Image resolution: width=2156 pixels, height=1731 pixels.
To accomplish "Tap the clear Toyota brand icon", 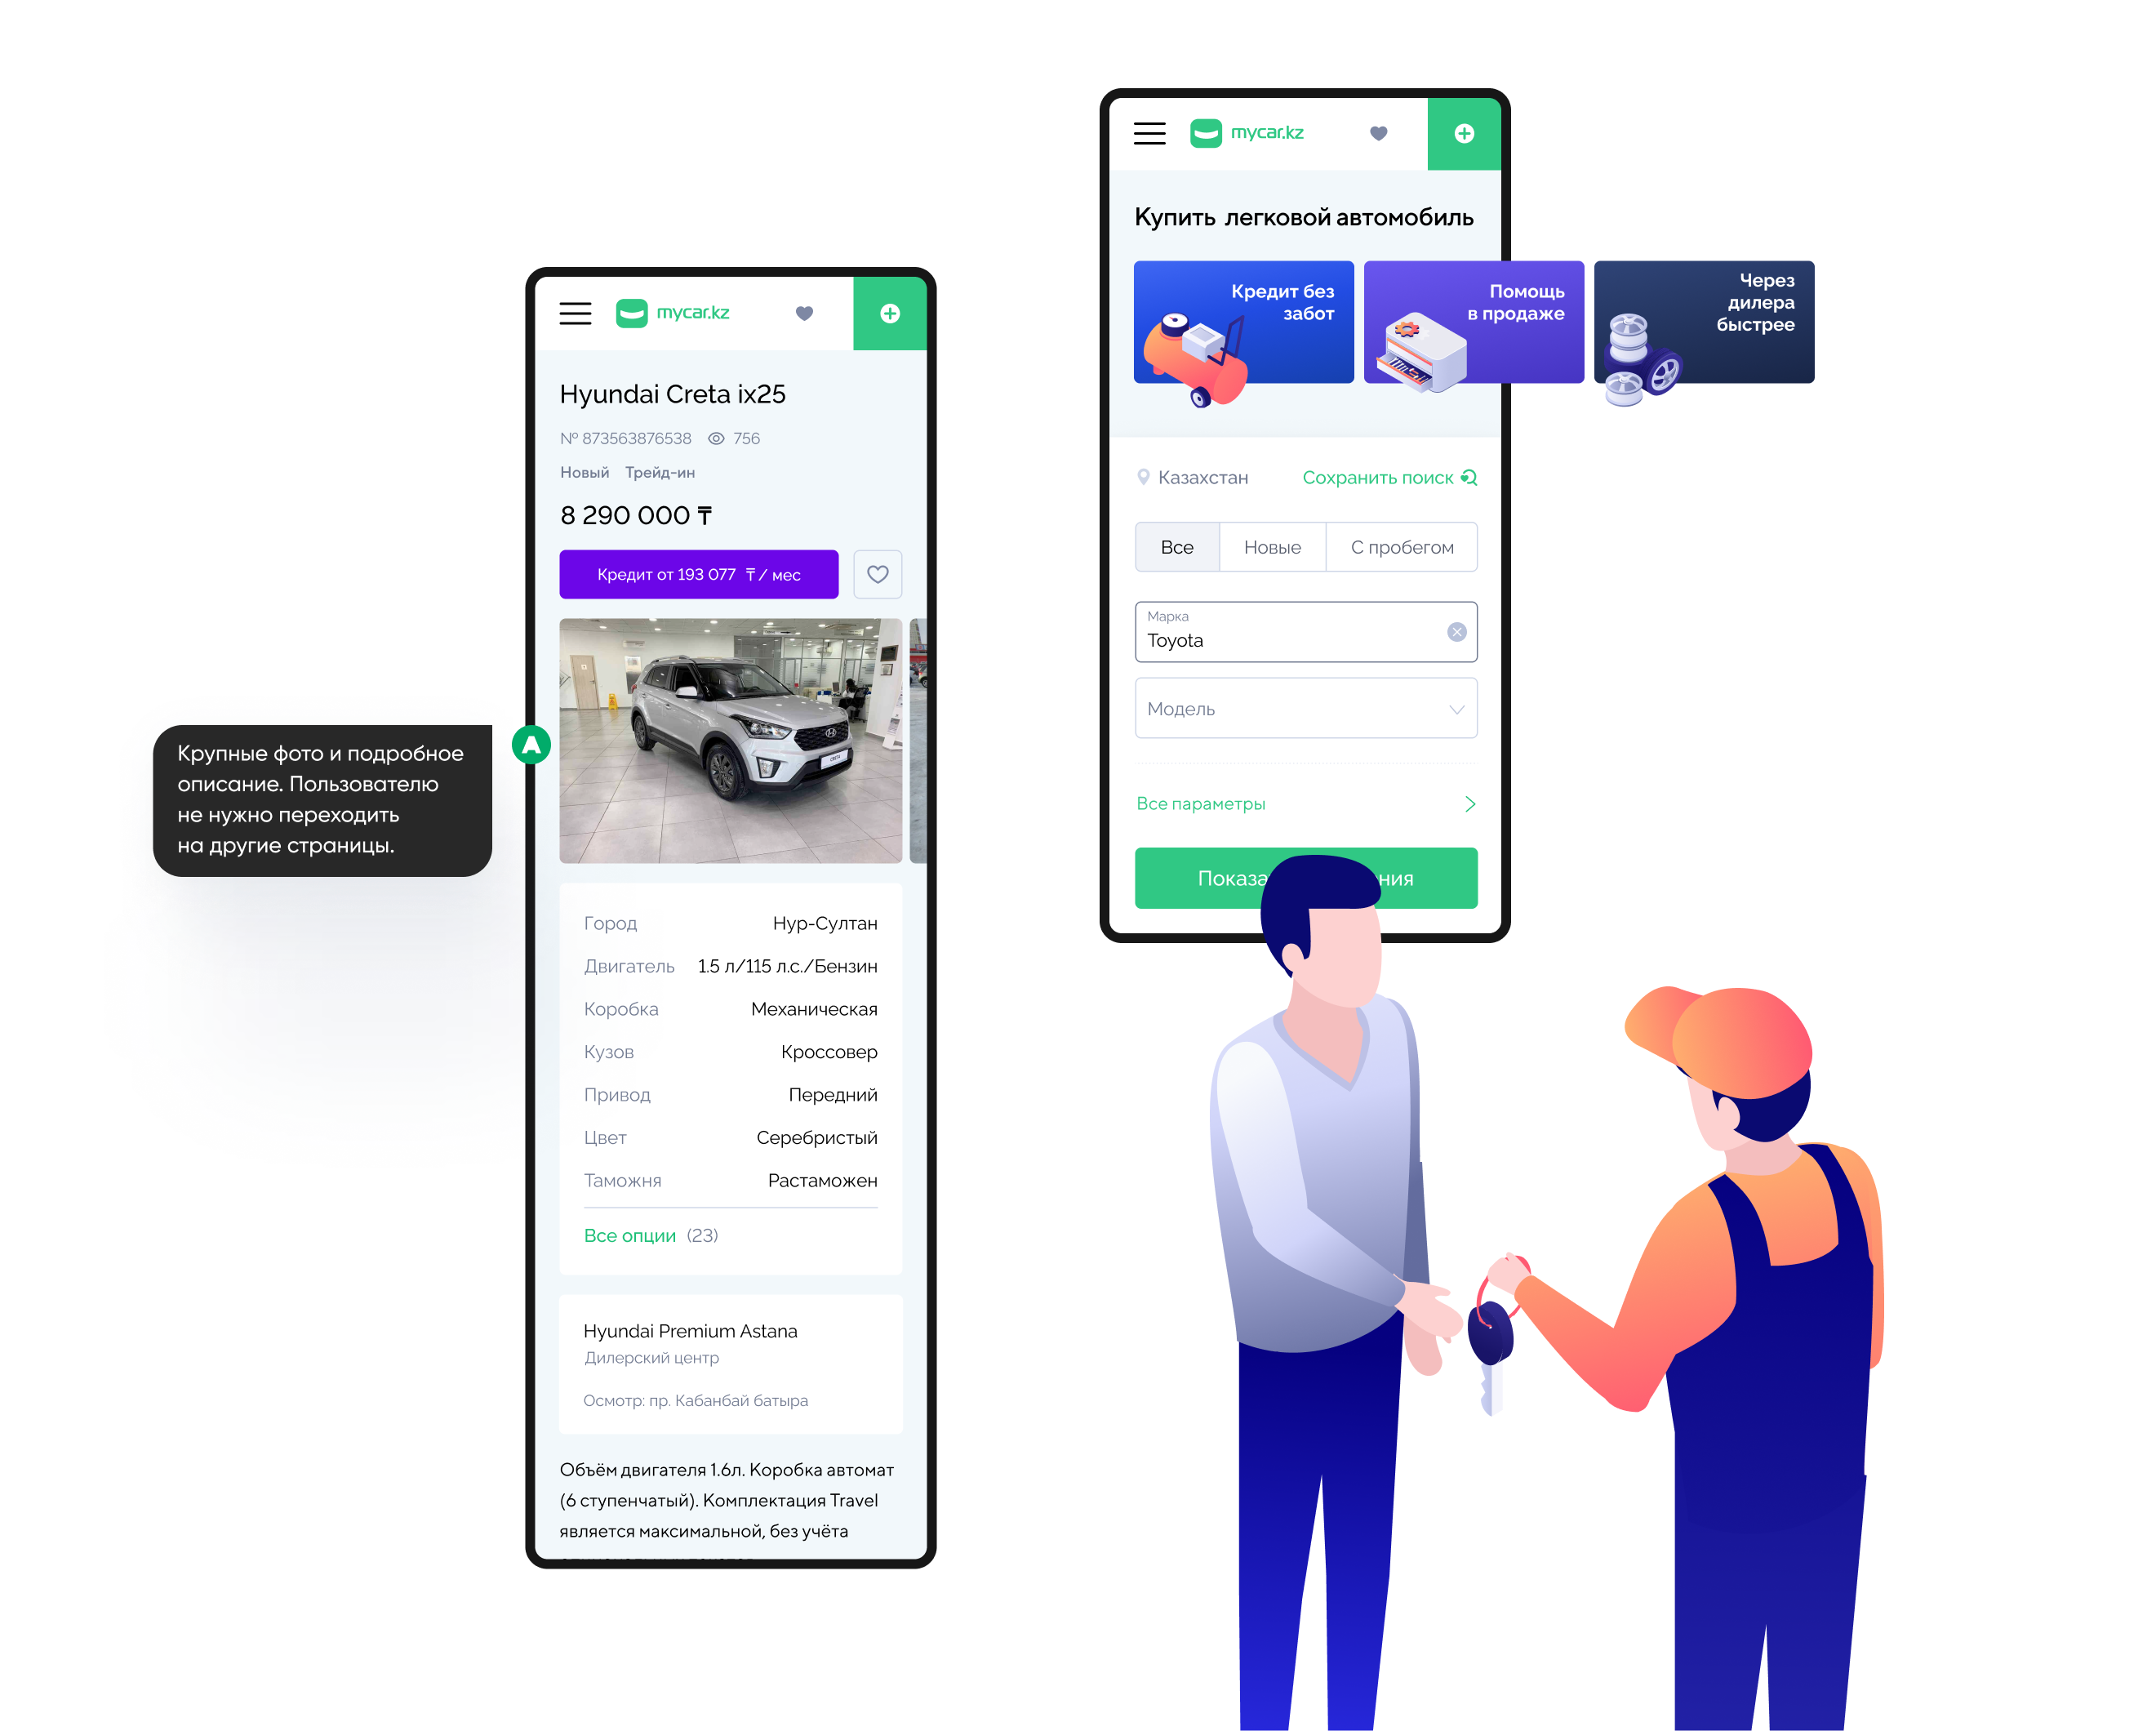I will pos(1460,634).
